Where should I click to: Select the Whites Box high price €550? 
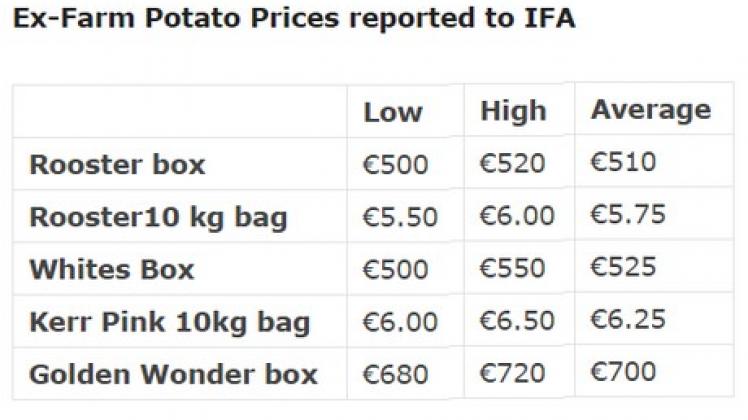coord(512,268)
